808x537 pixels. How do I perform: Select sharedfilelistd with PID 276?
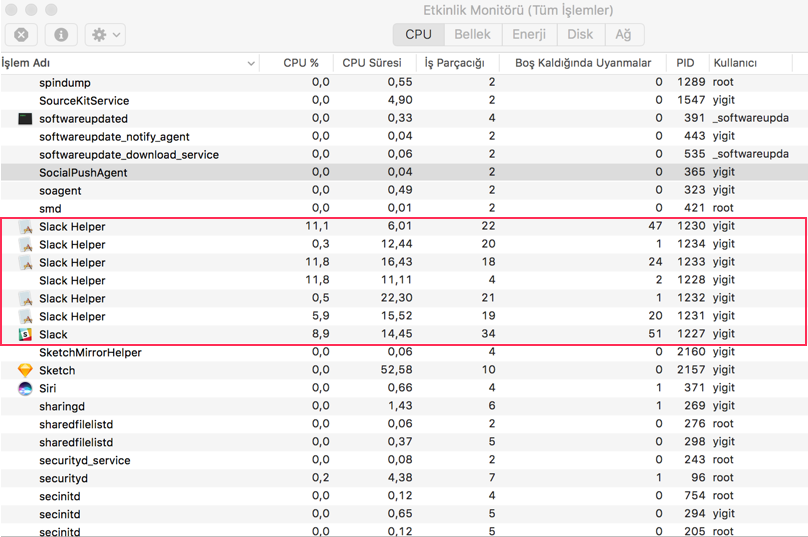pyautogui.click(x=404, y=424)
